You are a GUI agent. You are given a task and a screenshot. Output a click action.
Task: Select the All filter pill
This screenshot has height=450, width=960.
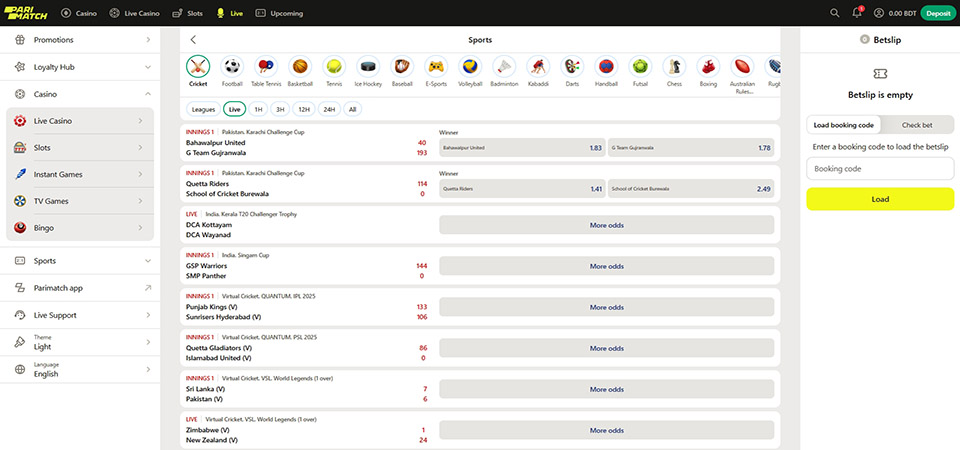tap(353, 110)
